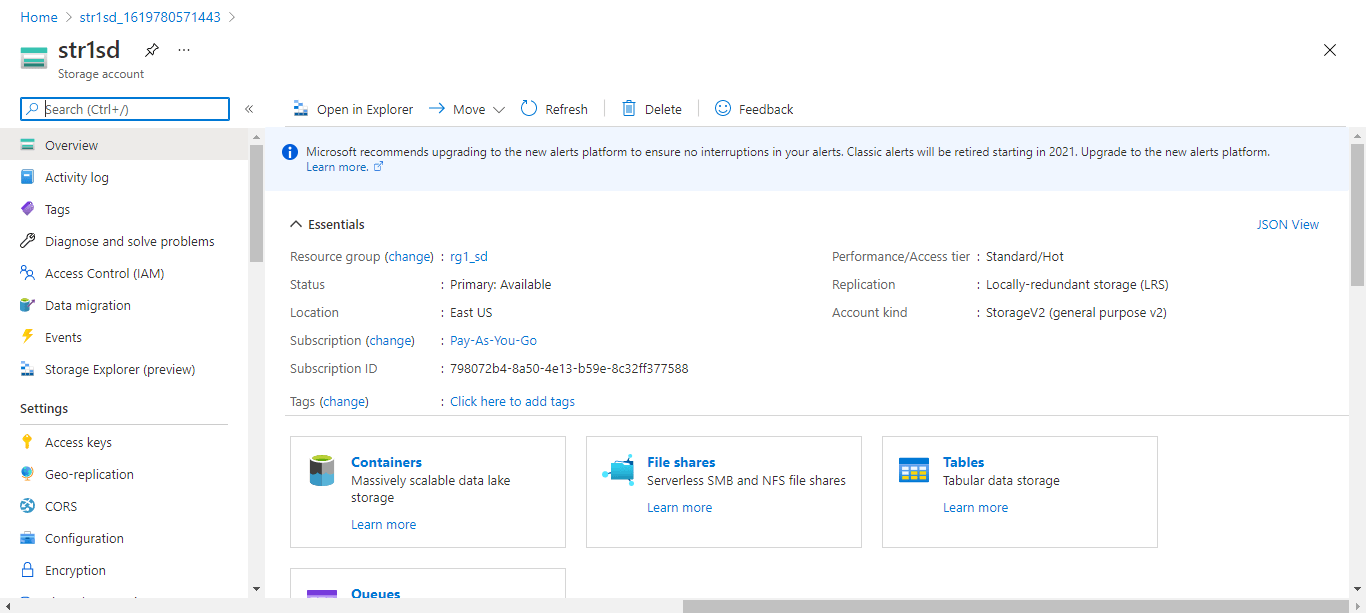This screenshot has width=1366, height=613.
Task: Click the Activity log icon
Action: point(28,177)
